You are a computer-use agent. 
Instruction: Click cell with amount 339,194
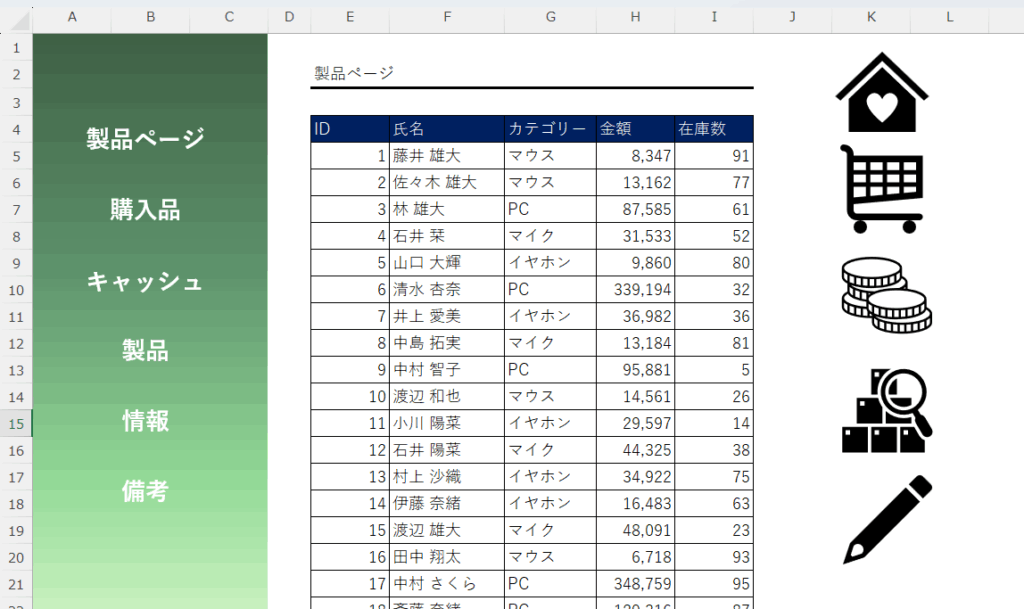[635, 290]
